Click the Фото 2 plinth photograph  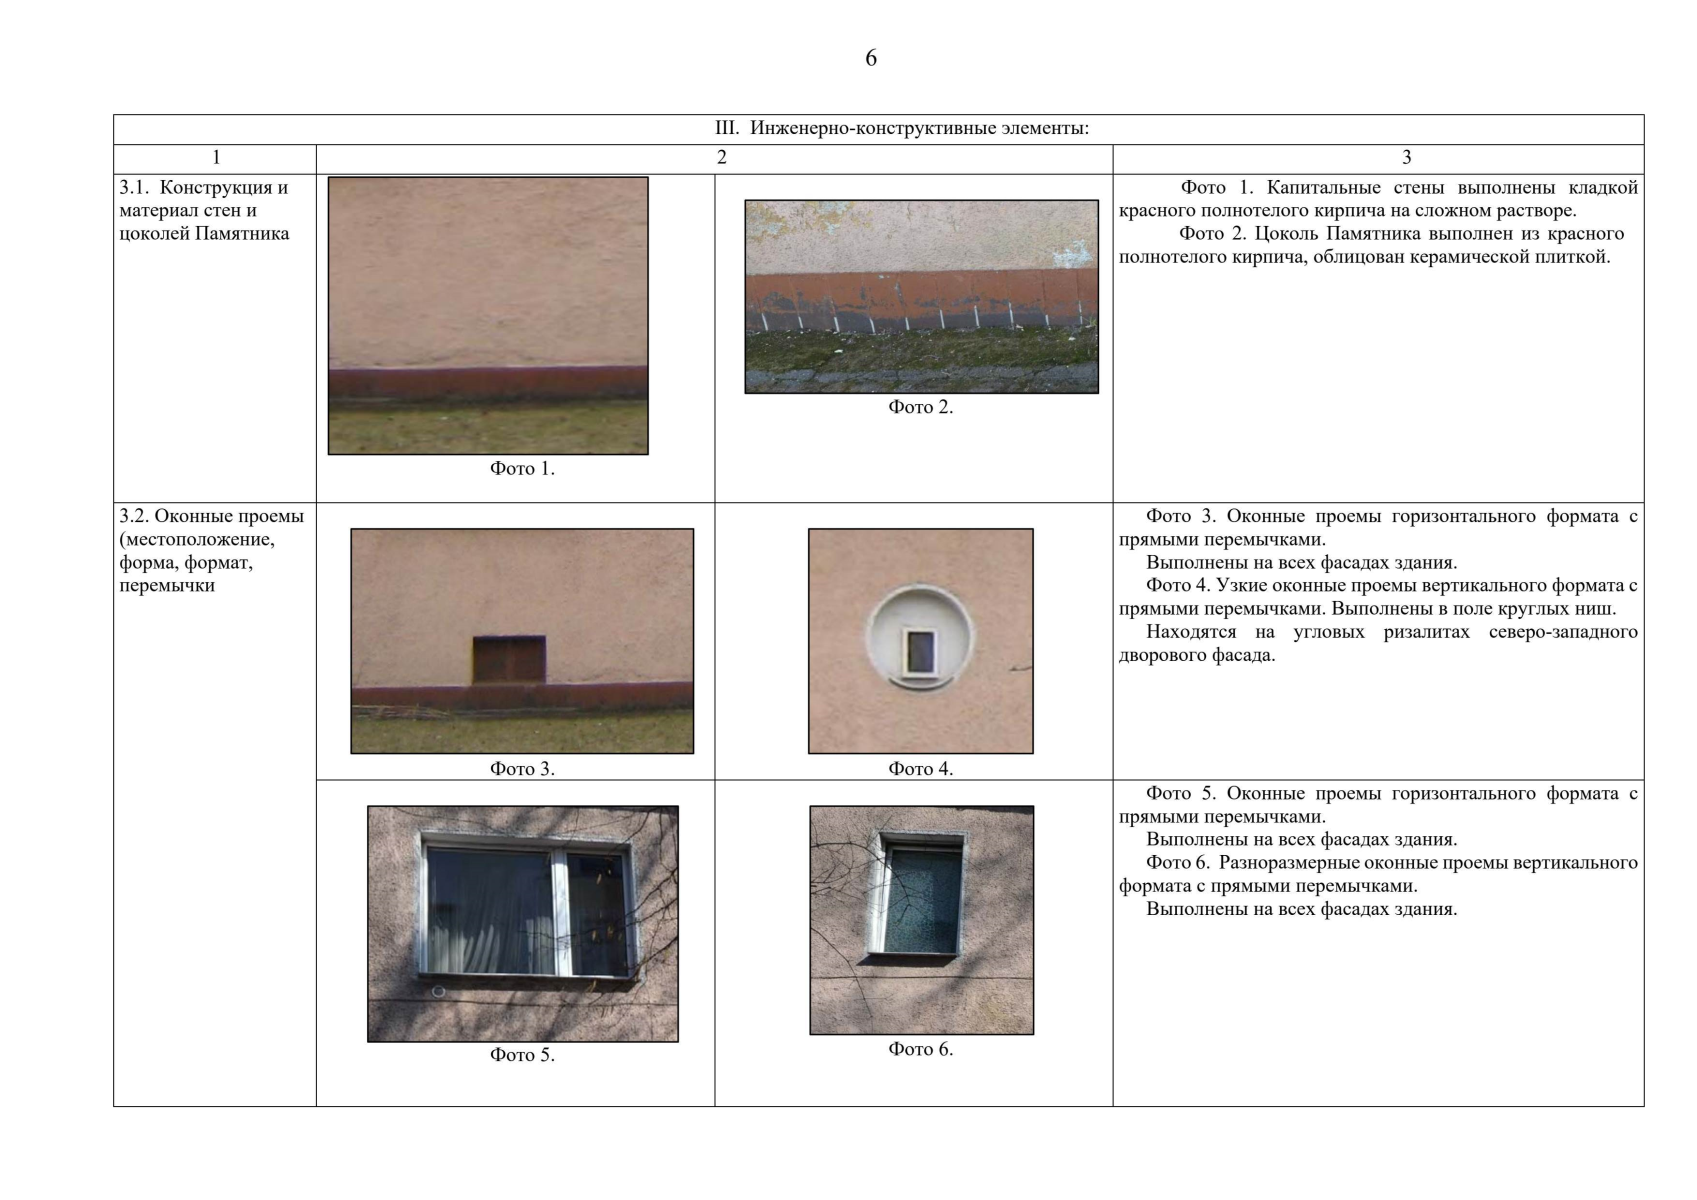[x=921, y=296]
